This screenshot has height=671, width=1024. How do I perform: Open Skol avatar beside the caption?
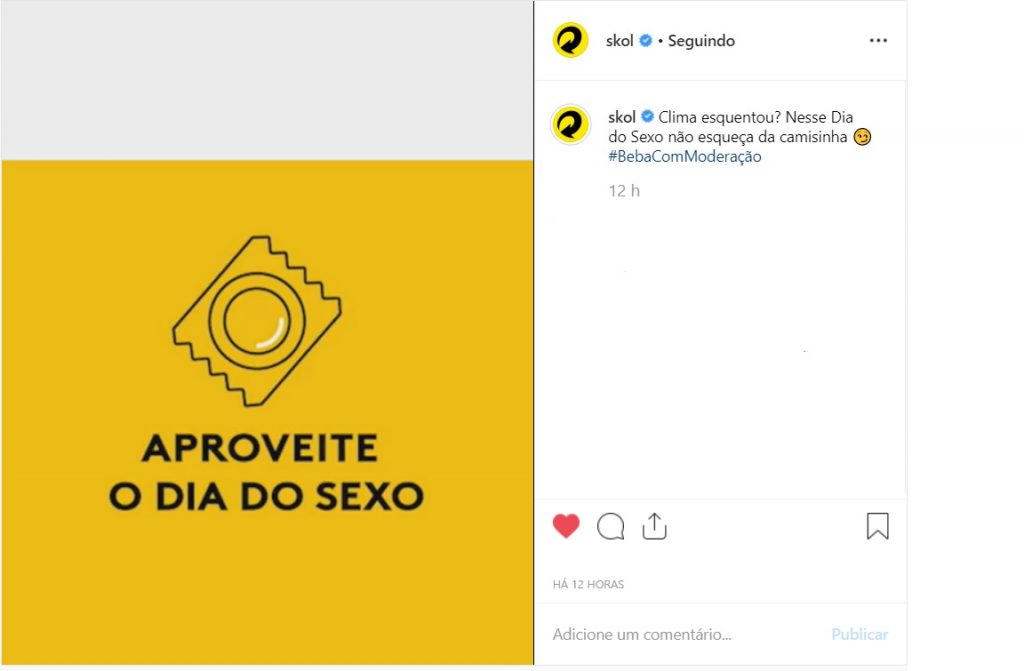571,123
